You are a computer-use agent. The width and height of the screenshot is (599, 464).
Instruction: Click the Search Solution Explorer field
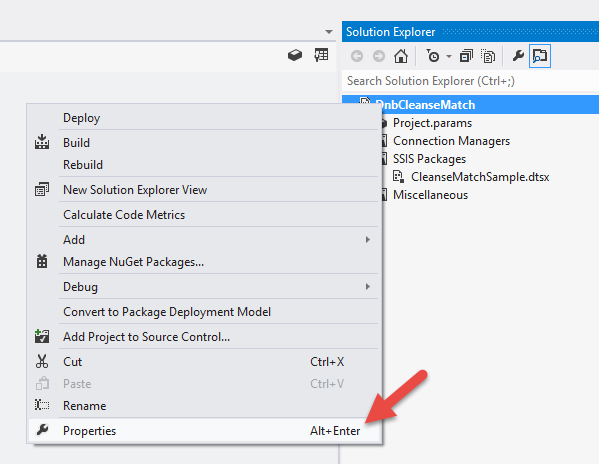pyautogui.click(x=470, y=81)
